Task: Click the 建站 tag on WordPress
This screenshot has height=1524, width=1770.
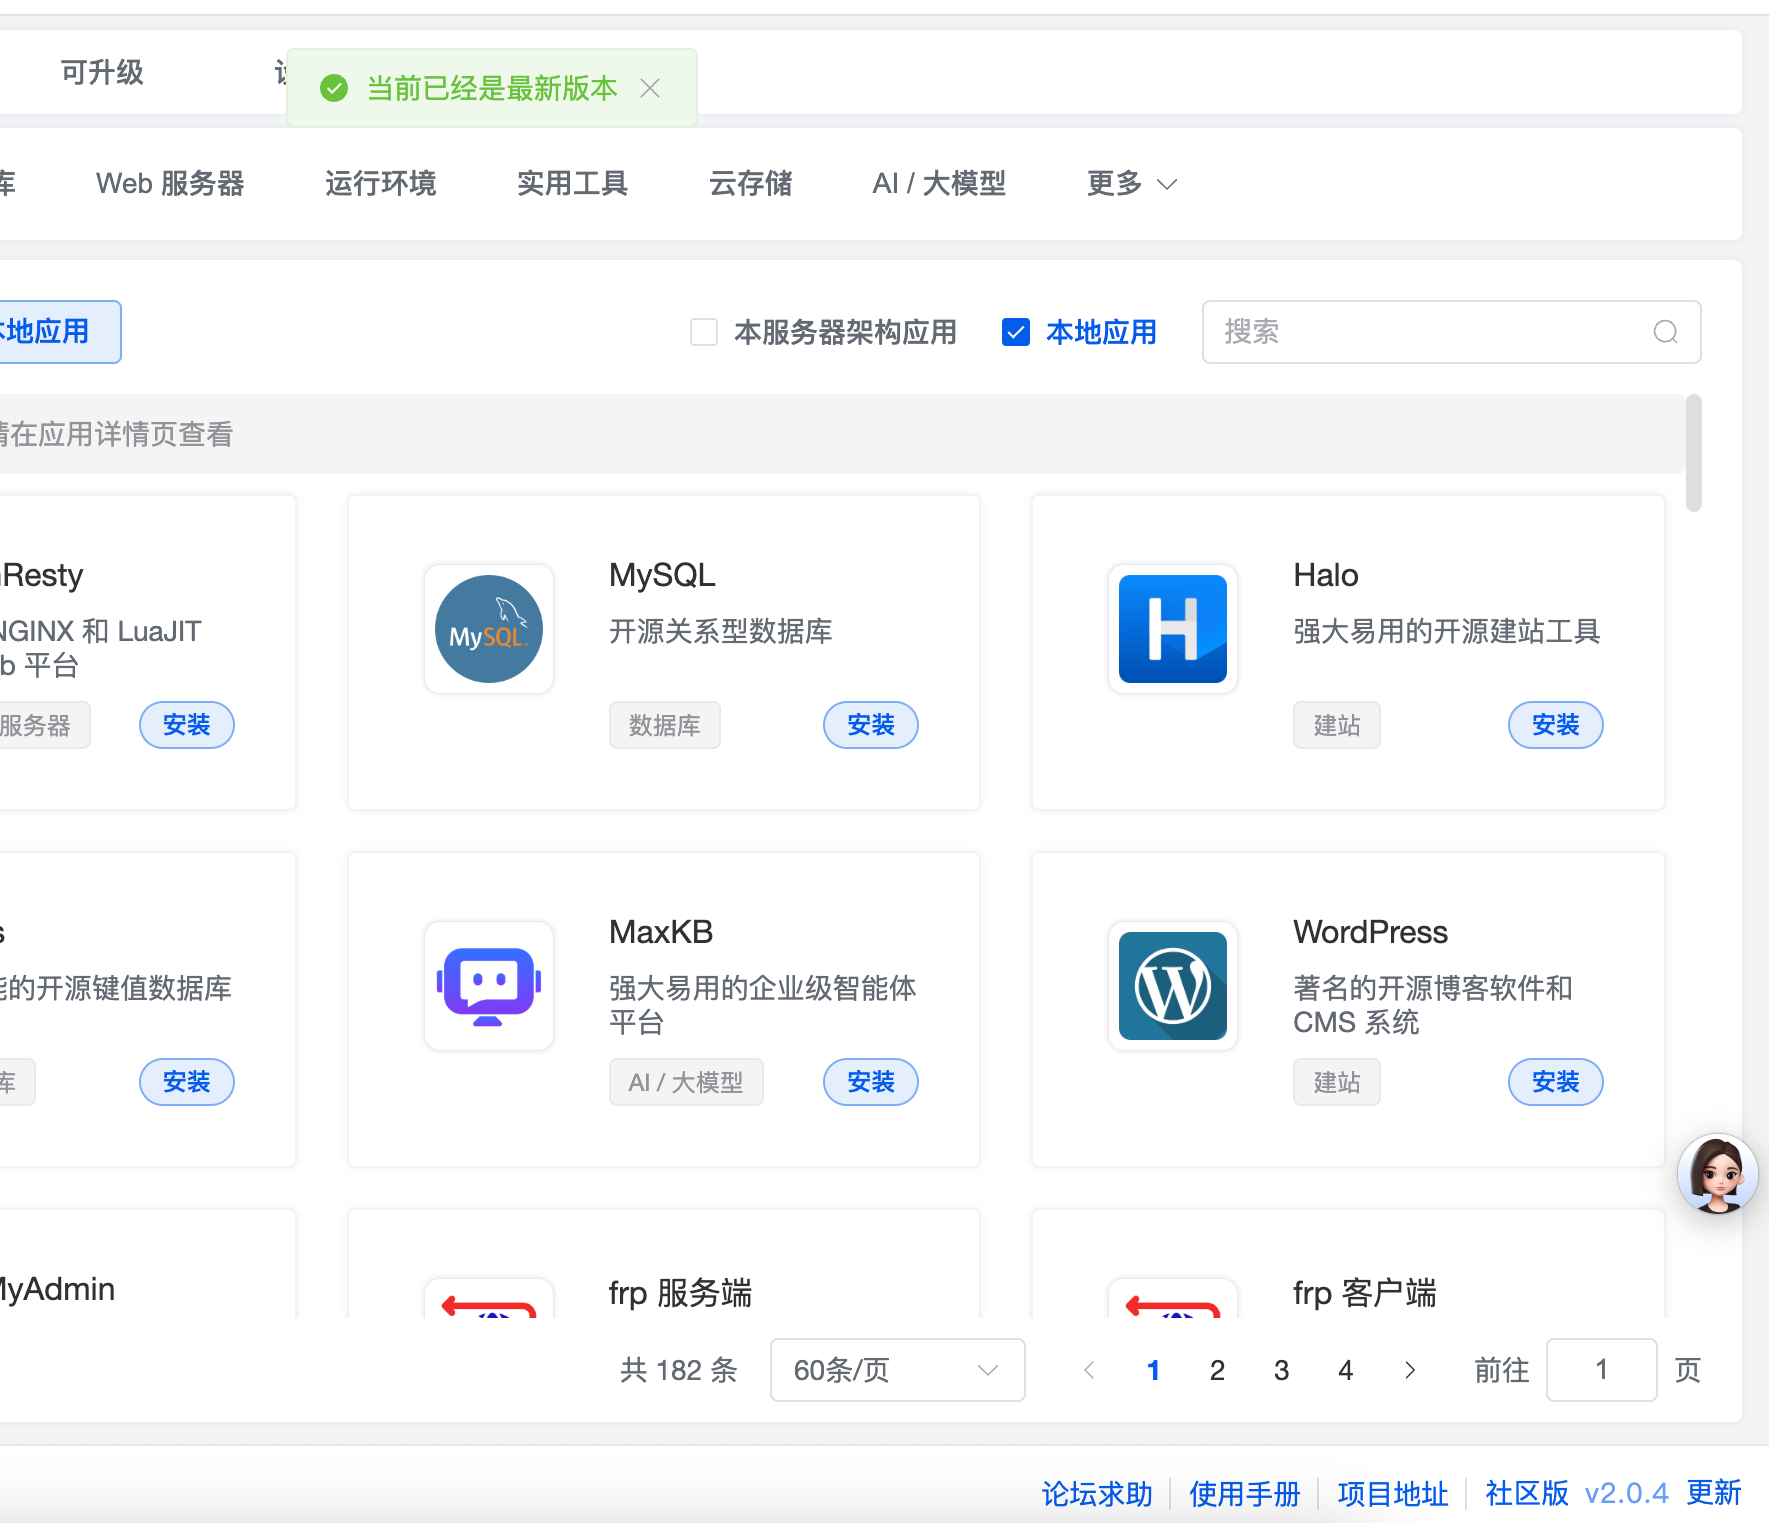Action: 1337,1082
